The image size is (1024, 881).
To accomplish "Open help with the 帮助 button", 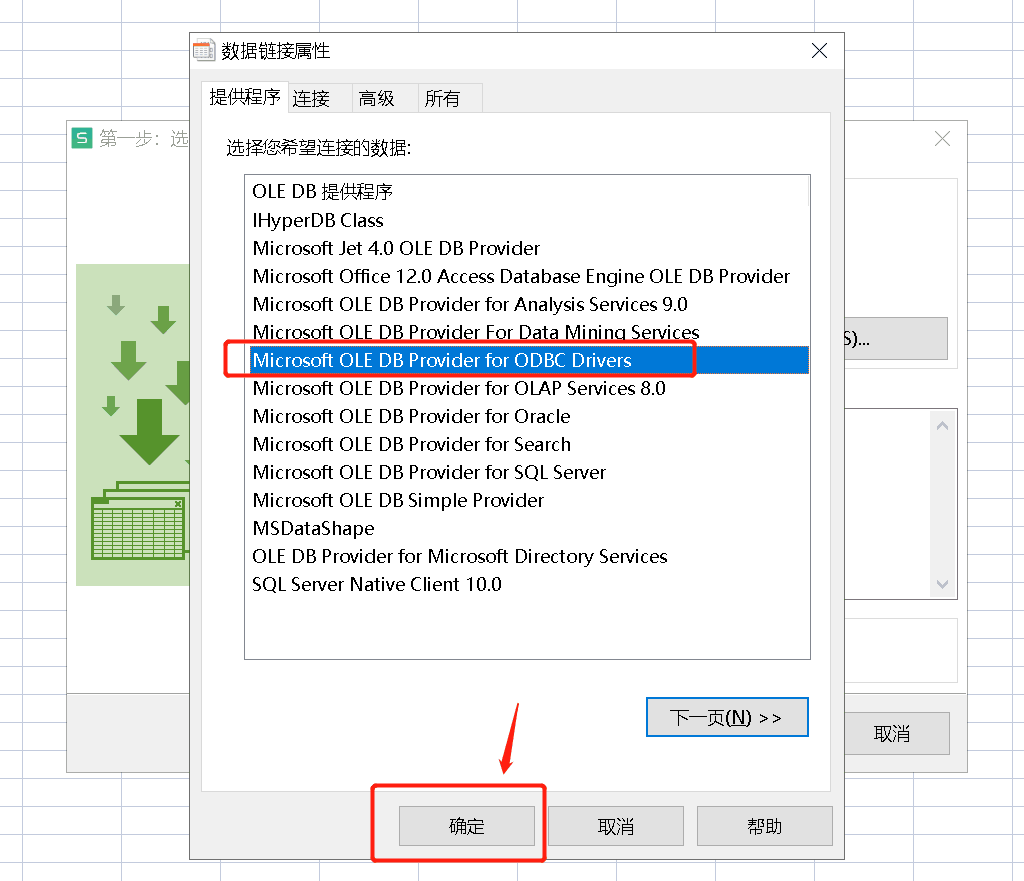I will click(765, 826).
